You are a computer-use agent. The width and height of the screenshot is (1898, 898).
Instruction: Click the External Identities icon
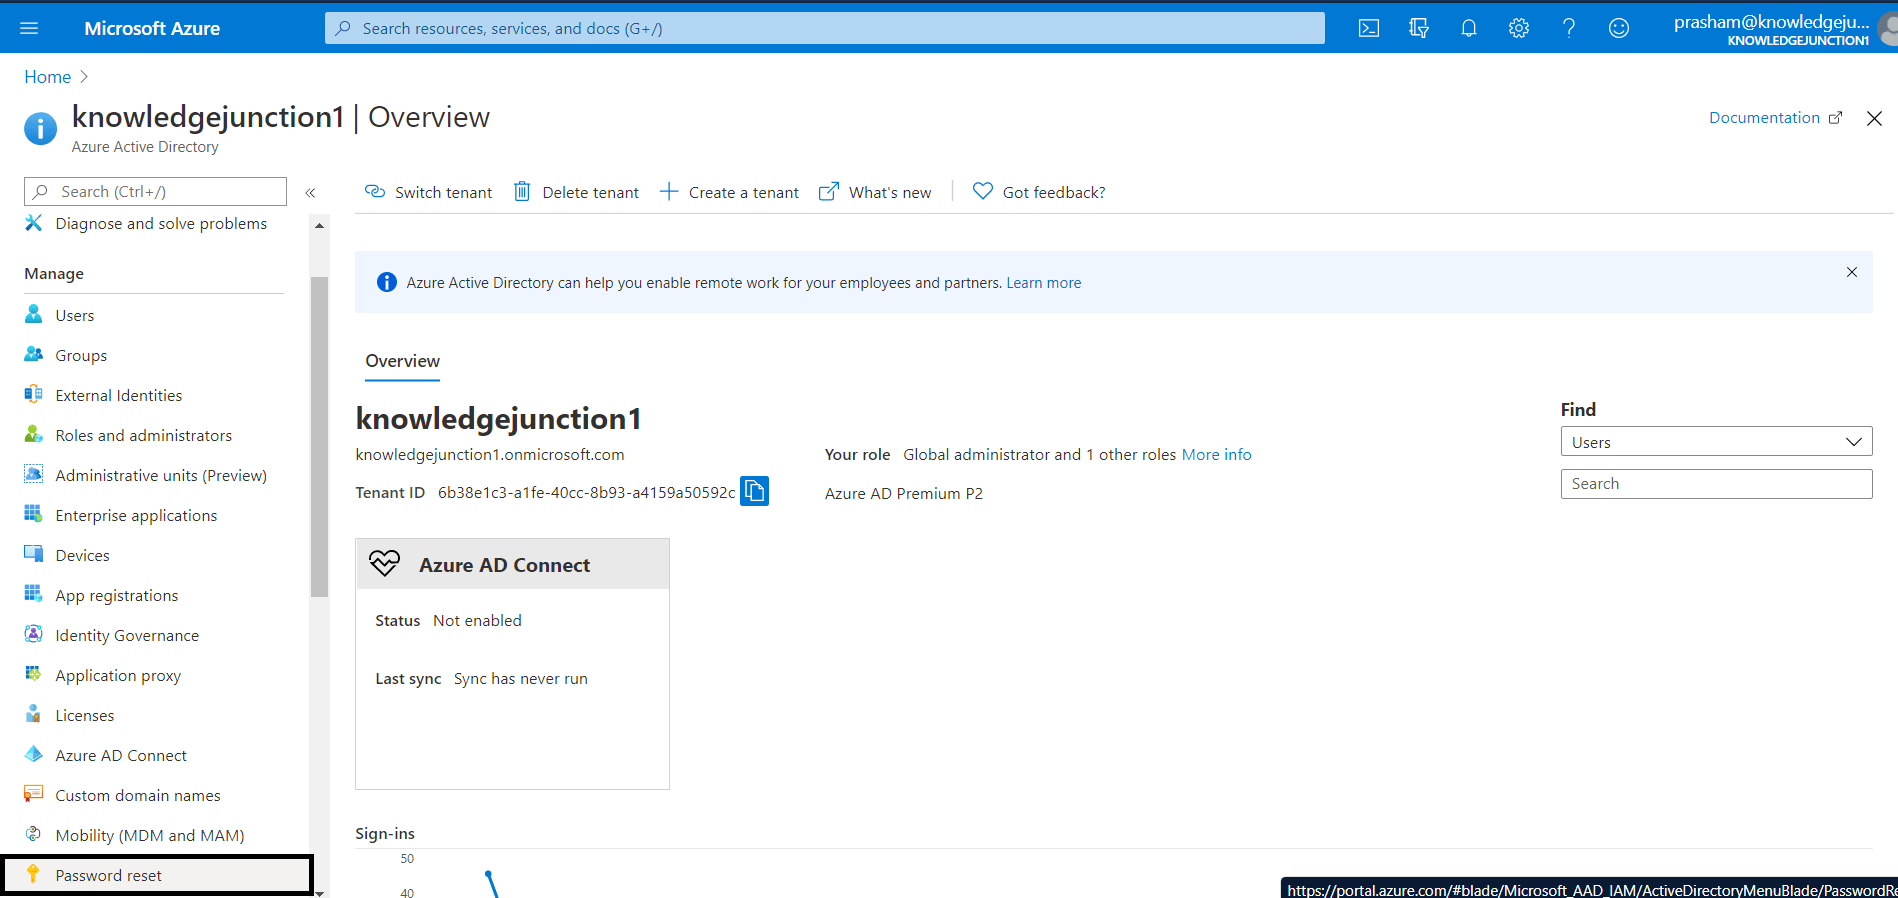point(34,394)
